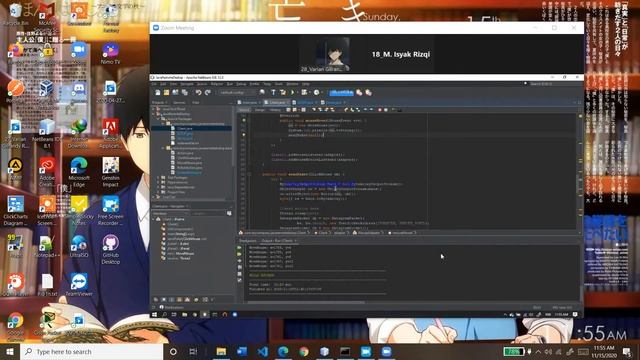Image resolution: width=640 pixels, height=360 pixels.
Task: Open the Discord desktop shortcut
Action: pyautogui.click(x=79, y=92)
